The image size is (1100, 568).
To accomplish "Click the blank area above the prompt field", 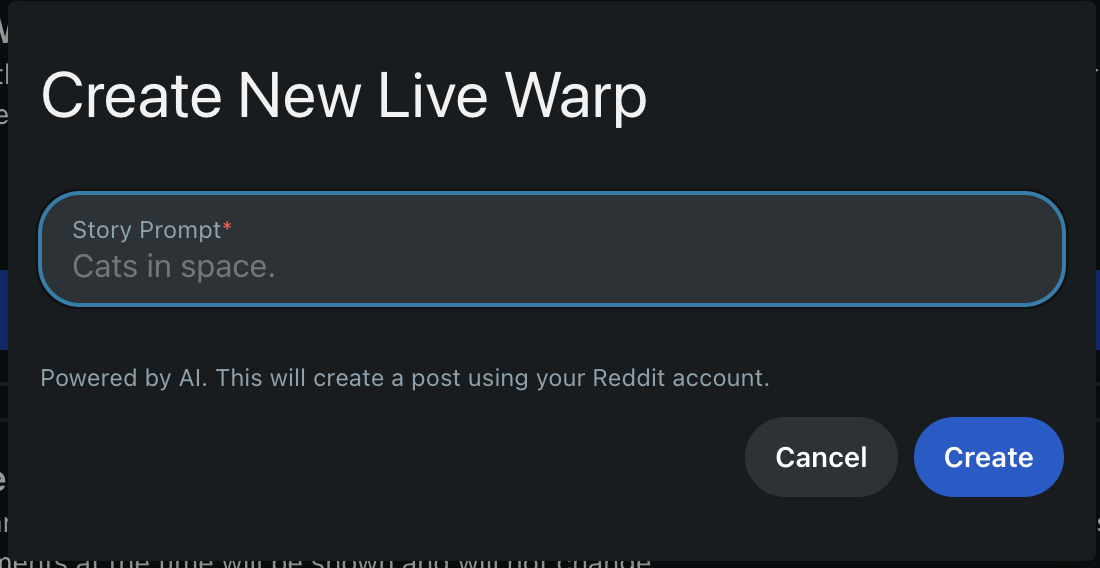I will pyautogui.click(x=552, y=161).
